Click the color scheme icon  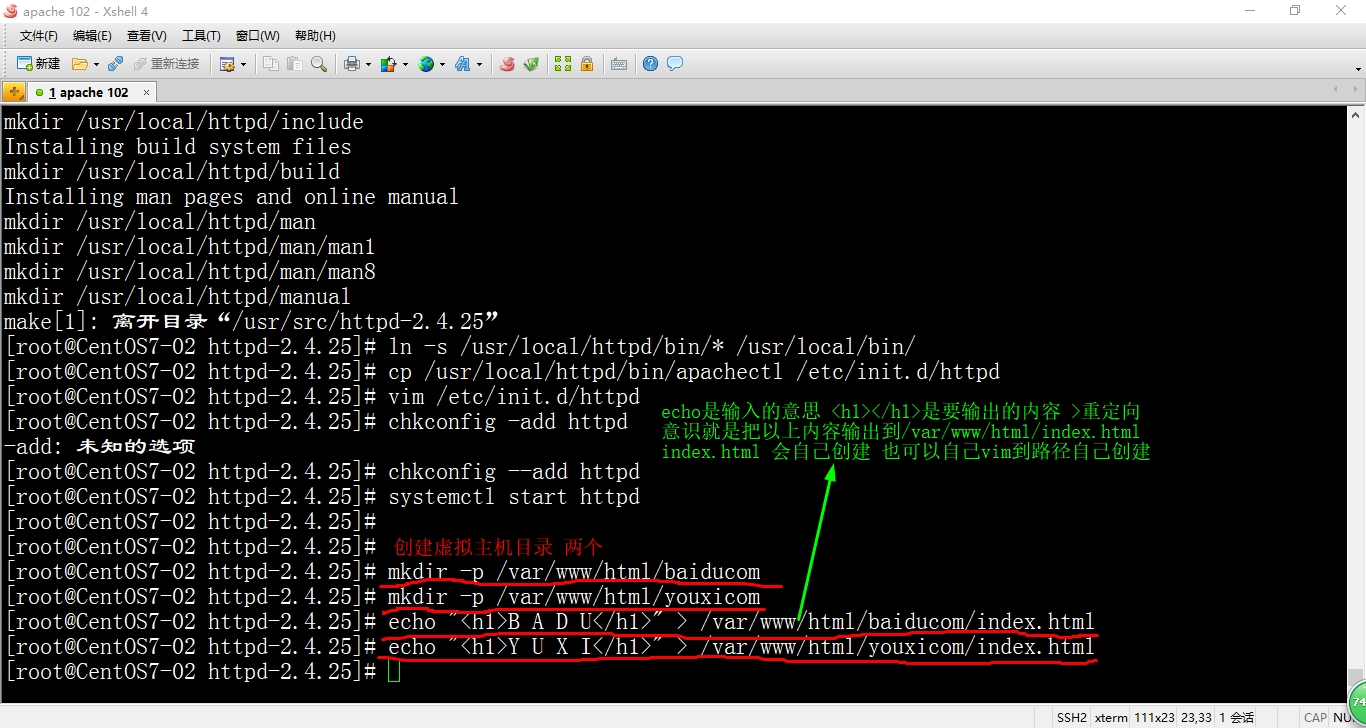coord(388,64)
